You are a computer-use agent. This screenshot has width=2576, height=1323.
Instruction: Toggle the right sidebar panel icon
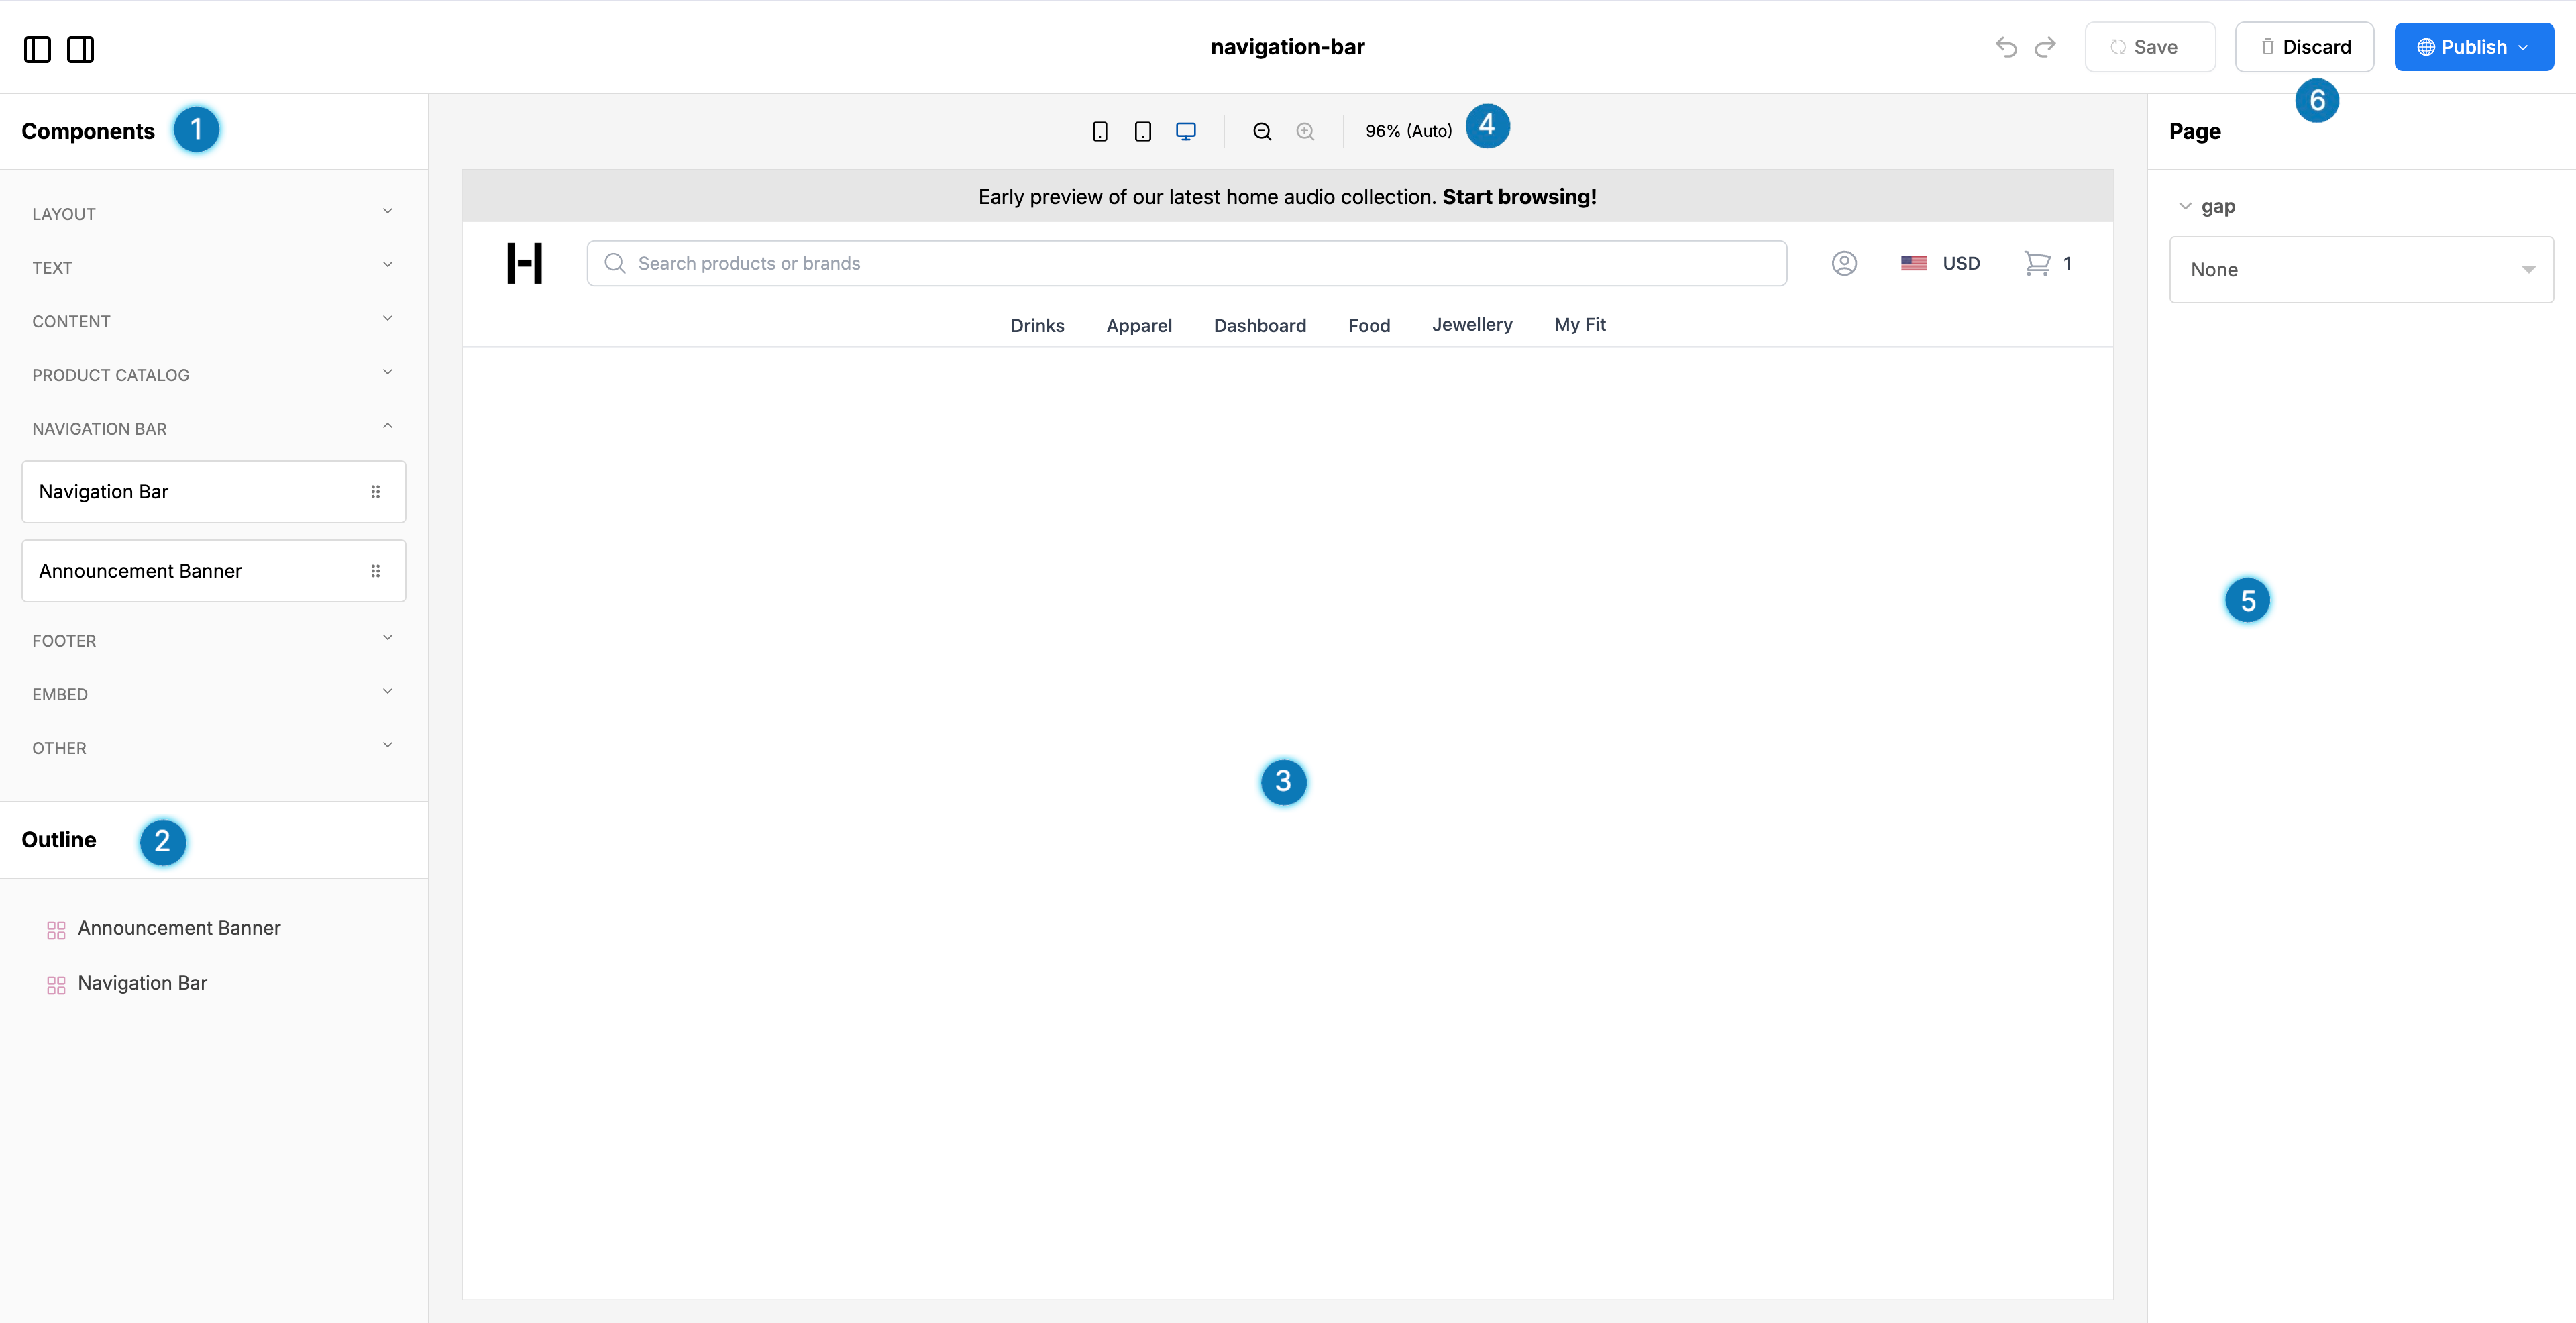80,49
